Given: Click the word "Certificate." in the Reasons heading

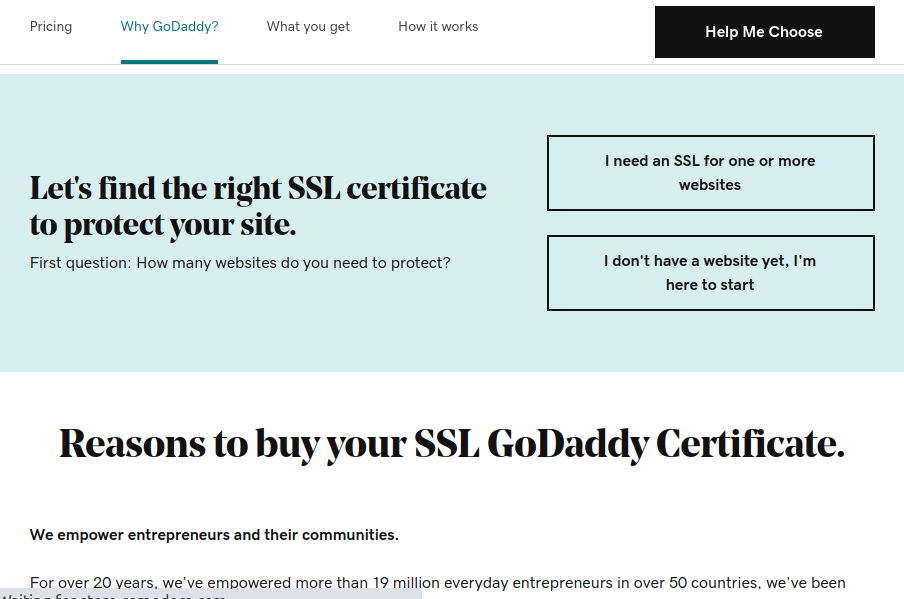Looking at the screenshot, I should [750, 443].
